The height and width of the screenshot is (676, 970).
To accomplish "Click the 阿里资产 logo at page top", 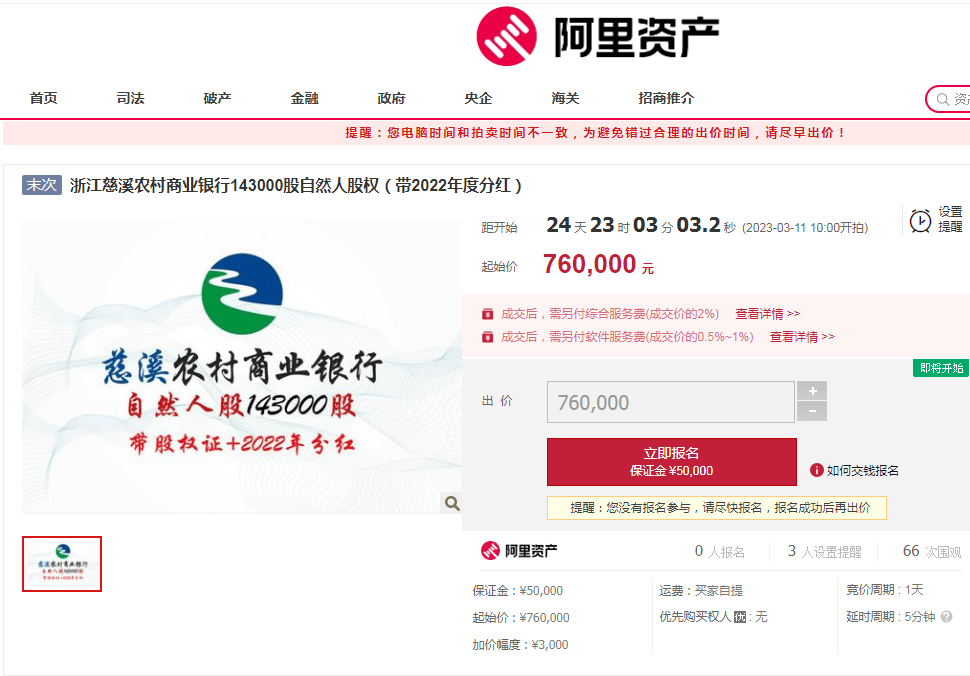I will click(598, 36).
